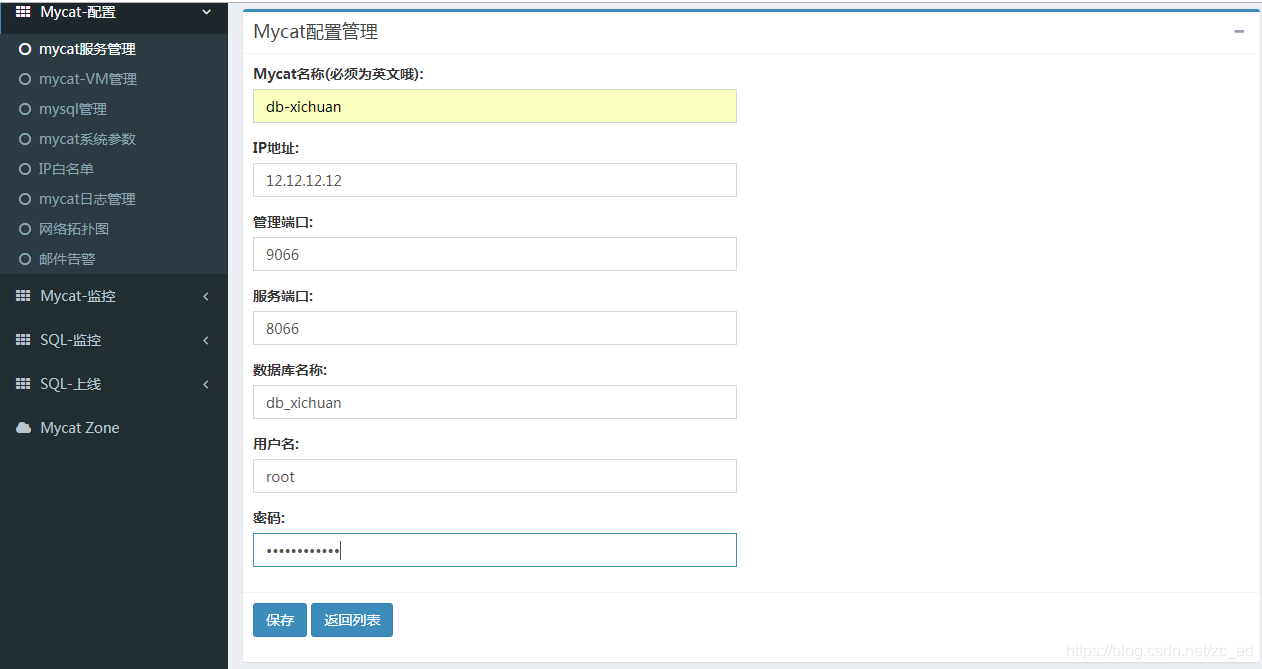This screenshot has width=1262, height=669.
Task: Collapse the Mycat-配置 menu chevron
Action: (206, 12)
